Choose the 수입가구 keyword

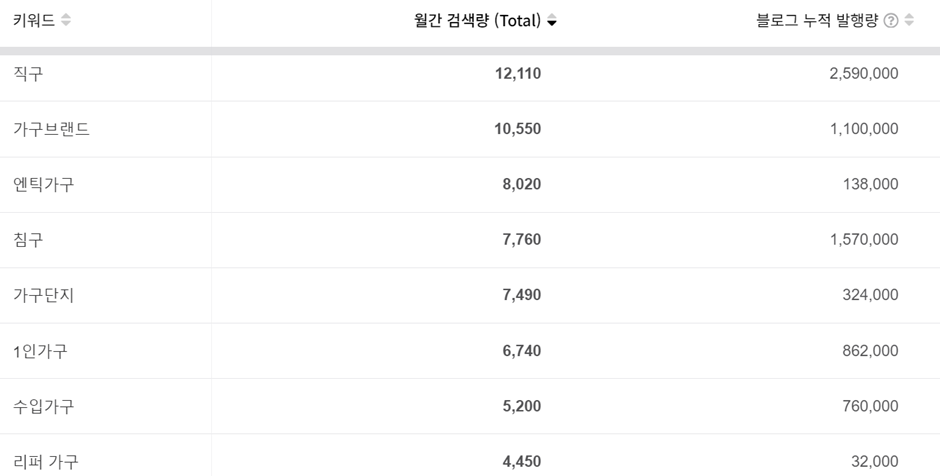(x=44, y=406)
